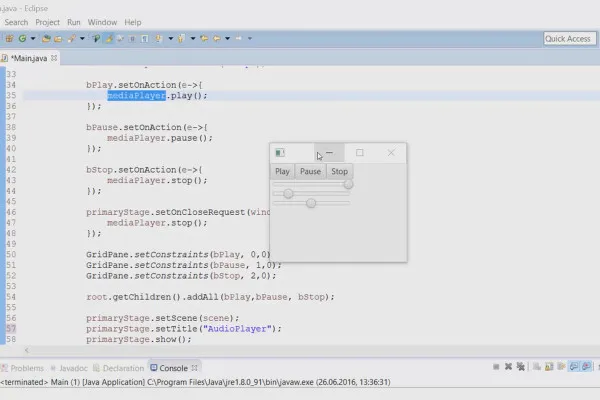Toggle Word Wrap in the editor toolbar
This screenshot has height=400, width=600.
pyautogui.click(x=121, y=38)
